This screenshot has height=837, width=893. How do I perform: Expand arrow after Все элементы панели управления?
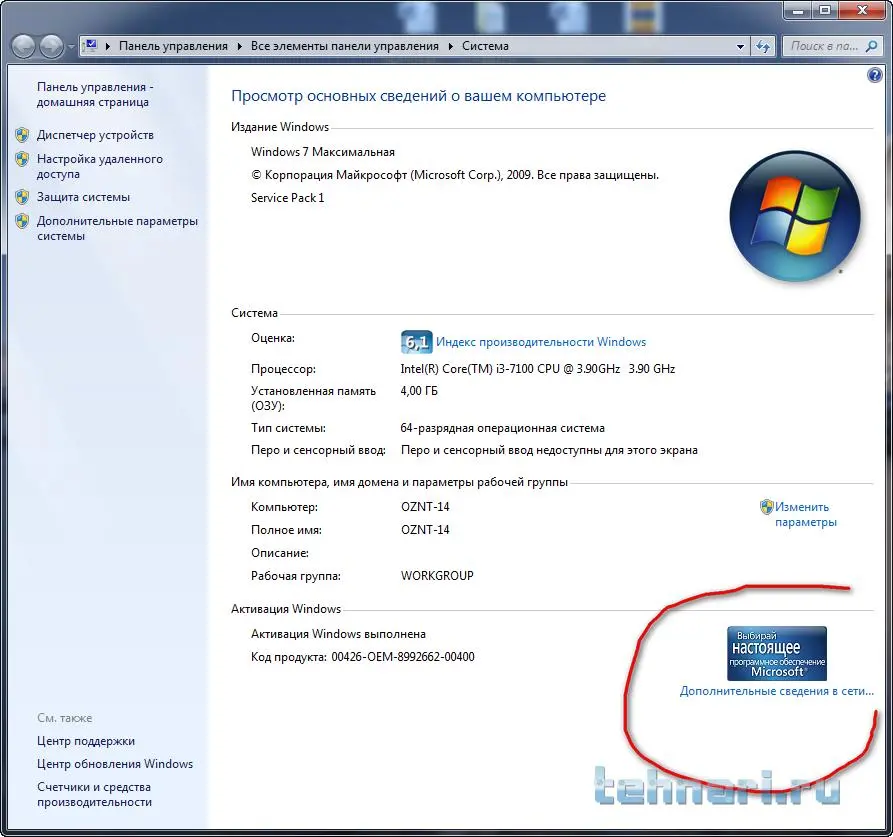[x=450, y=46]
